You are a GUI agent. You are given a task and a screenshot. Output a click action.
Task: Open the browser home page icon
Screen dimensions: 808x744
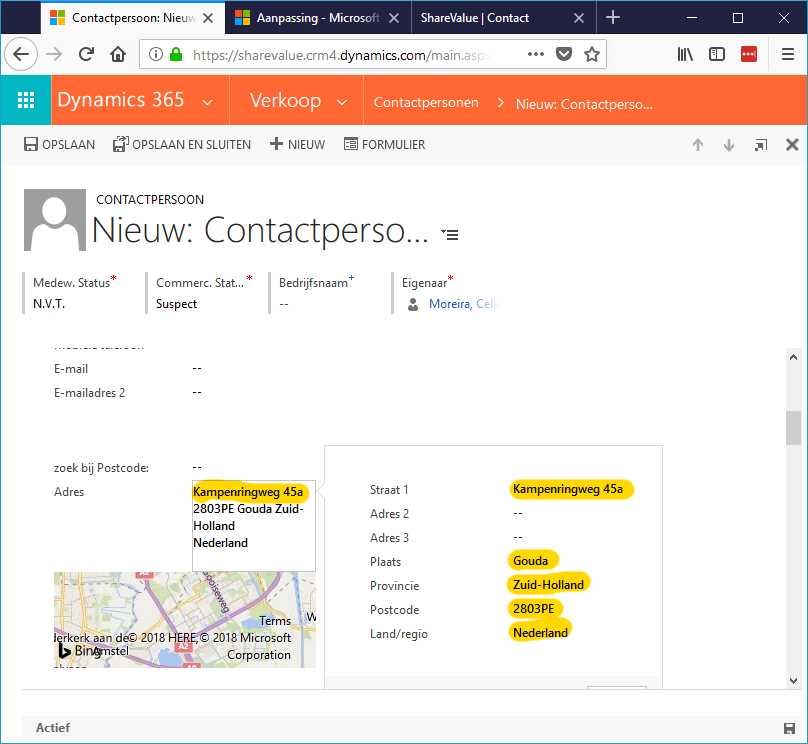click(118, 54)
